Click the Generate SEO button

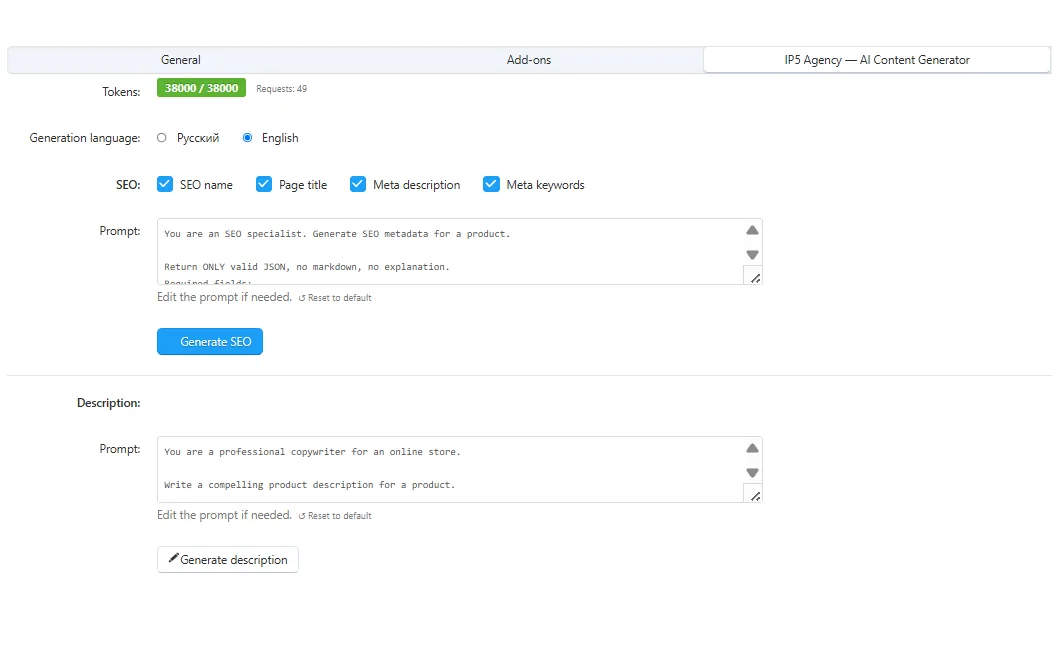[x=210, y=341]
